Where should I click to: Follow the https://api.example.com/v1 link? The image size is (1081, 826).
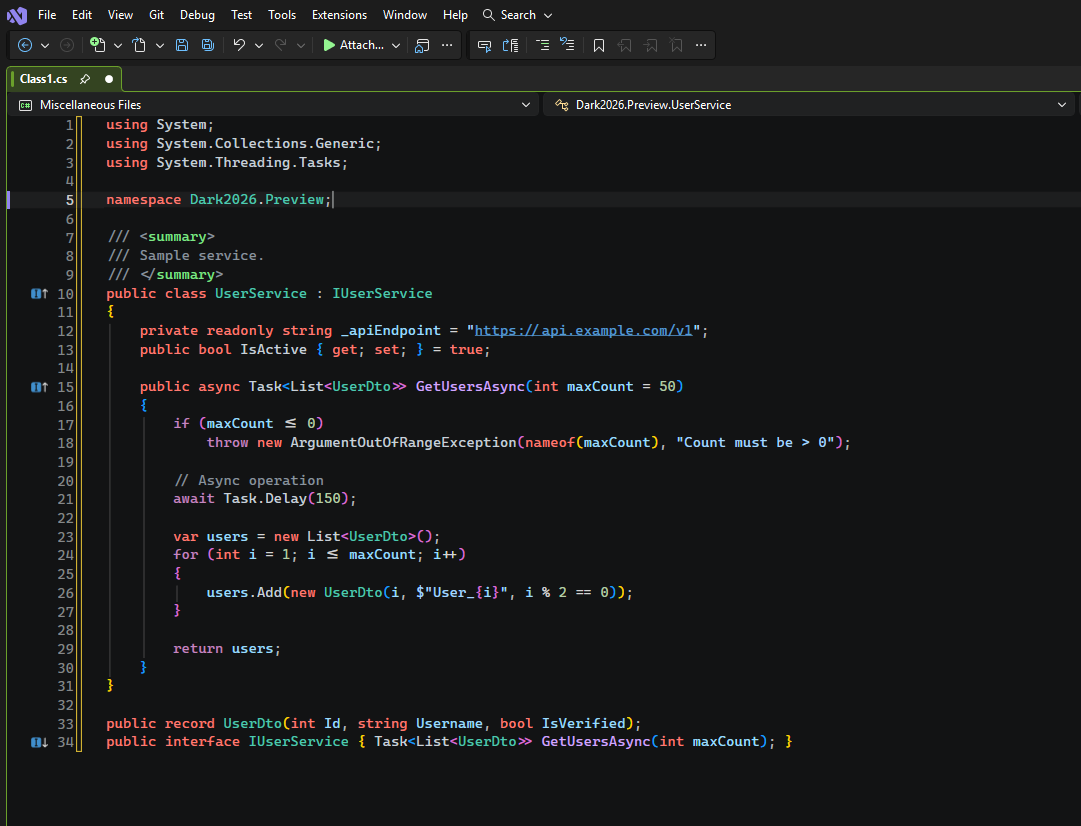pyautogui.click(x=583, y=331)
